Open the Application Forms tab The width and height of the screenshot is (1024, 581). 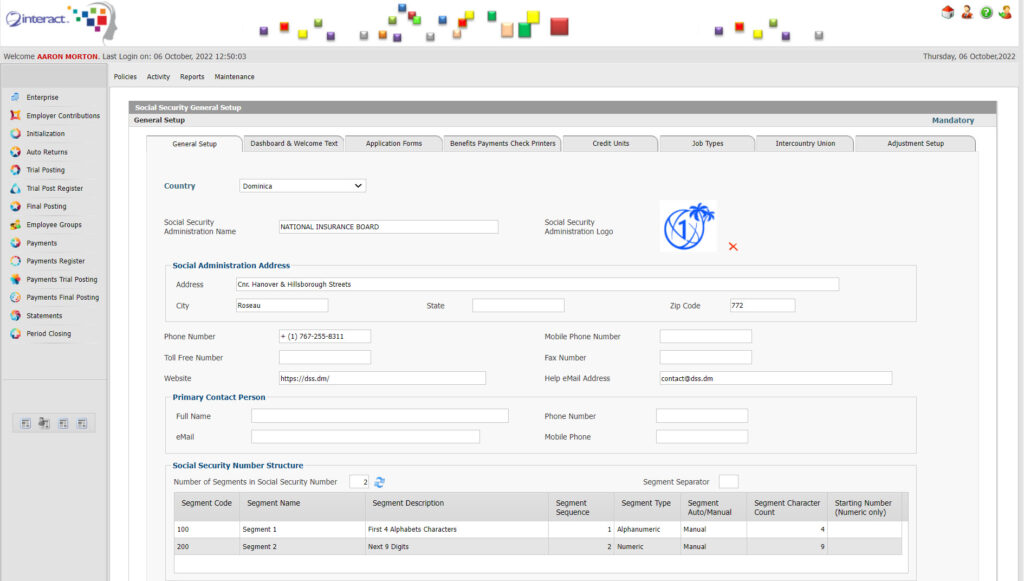394,144
